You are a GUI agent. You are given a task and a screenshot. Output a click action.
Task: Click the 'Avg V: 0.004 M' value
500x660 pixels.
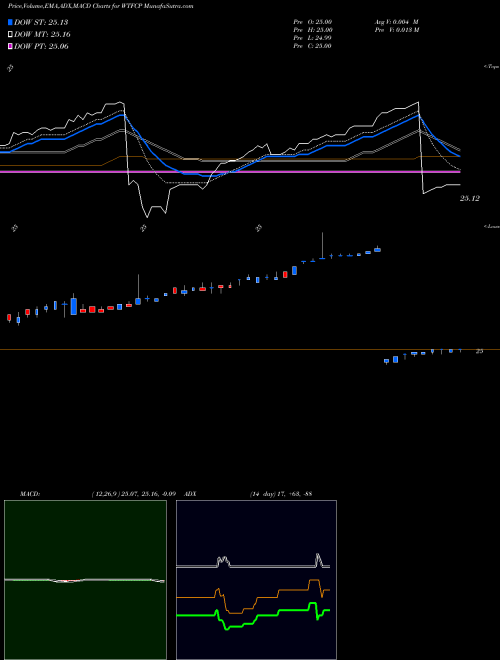396,22
